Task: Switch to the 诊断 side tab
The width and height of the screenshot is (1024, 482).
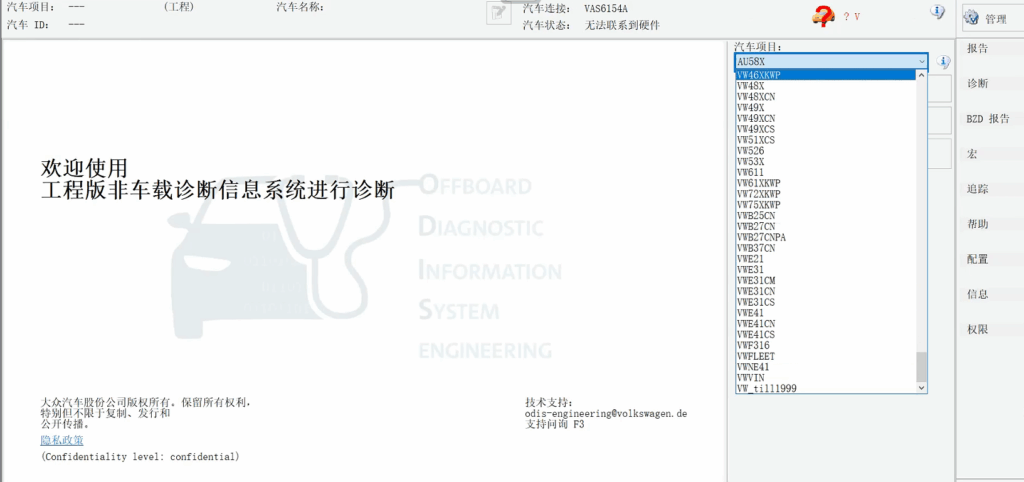Action: (977, 84)
